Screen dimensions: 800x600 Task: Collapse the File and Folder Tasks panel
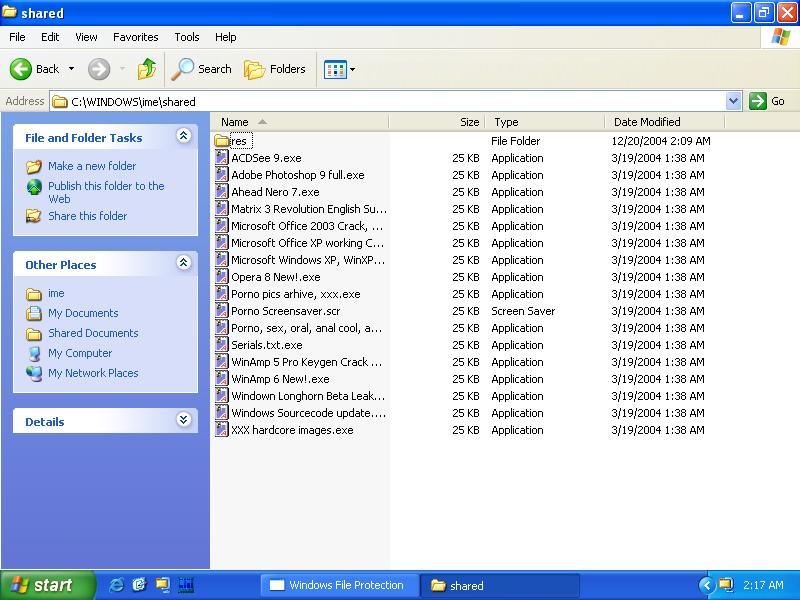click(184, 135)
